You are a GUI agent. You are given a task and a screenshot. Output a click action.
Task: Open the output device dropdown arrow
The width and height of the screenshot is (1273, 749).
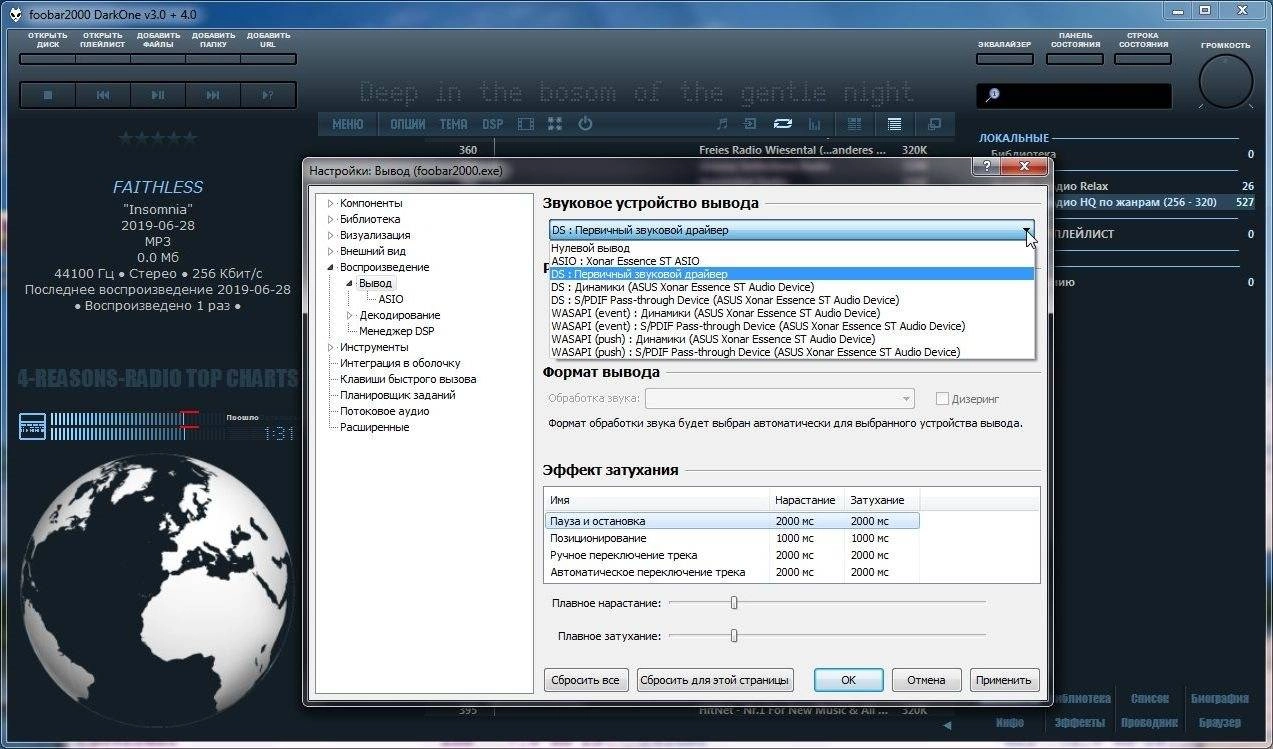tap(1026, 230)
